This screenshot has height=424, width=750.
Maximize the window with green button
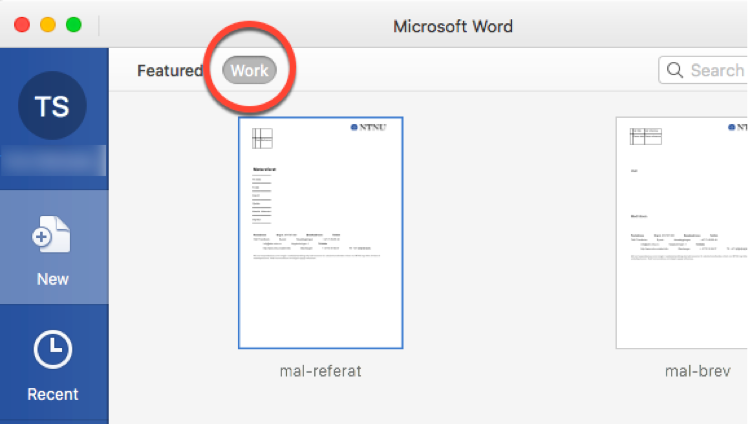pyautogui.click(x=74, y=24)
